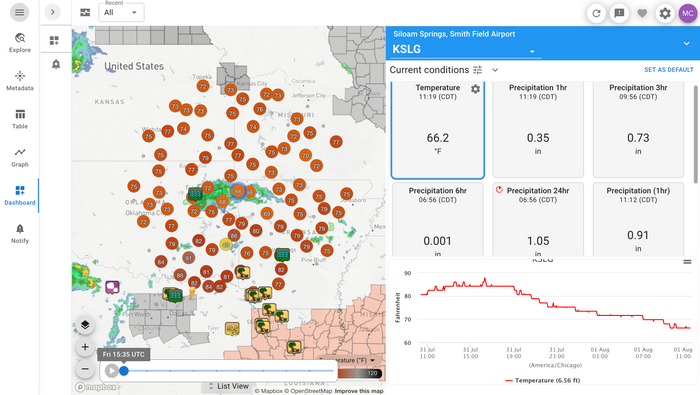Zoom in the map with plus
Image resolution: width=700 pixels, height=395 pixels.
85,347
